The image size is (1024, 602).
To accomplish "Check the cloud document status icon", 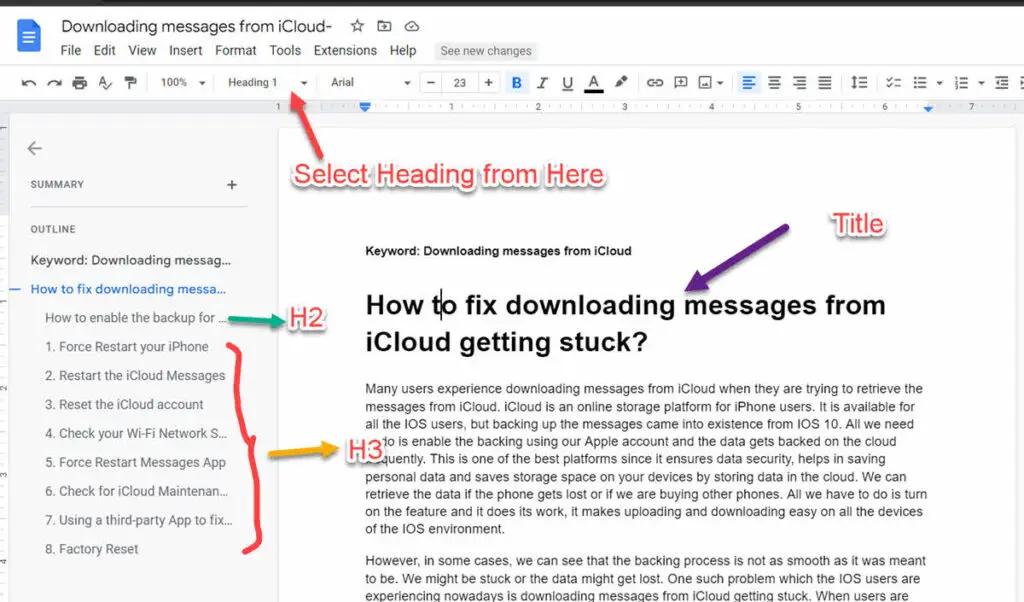I will (x=411, y=26).
